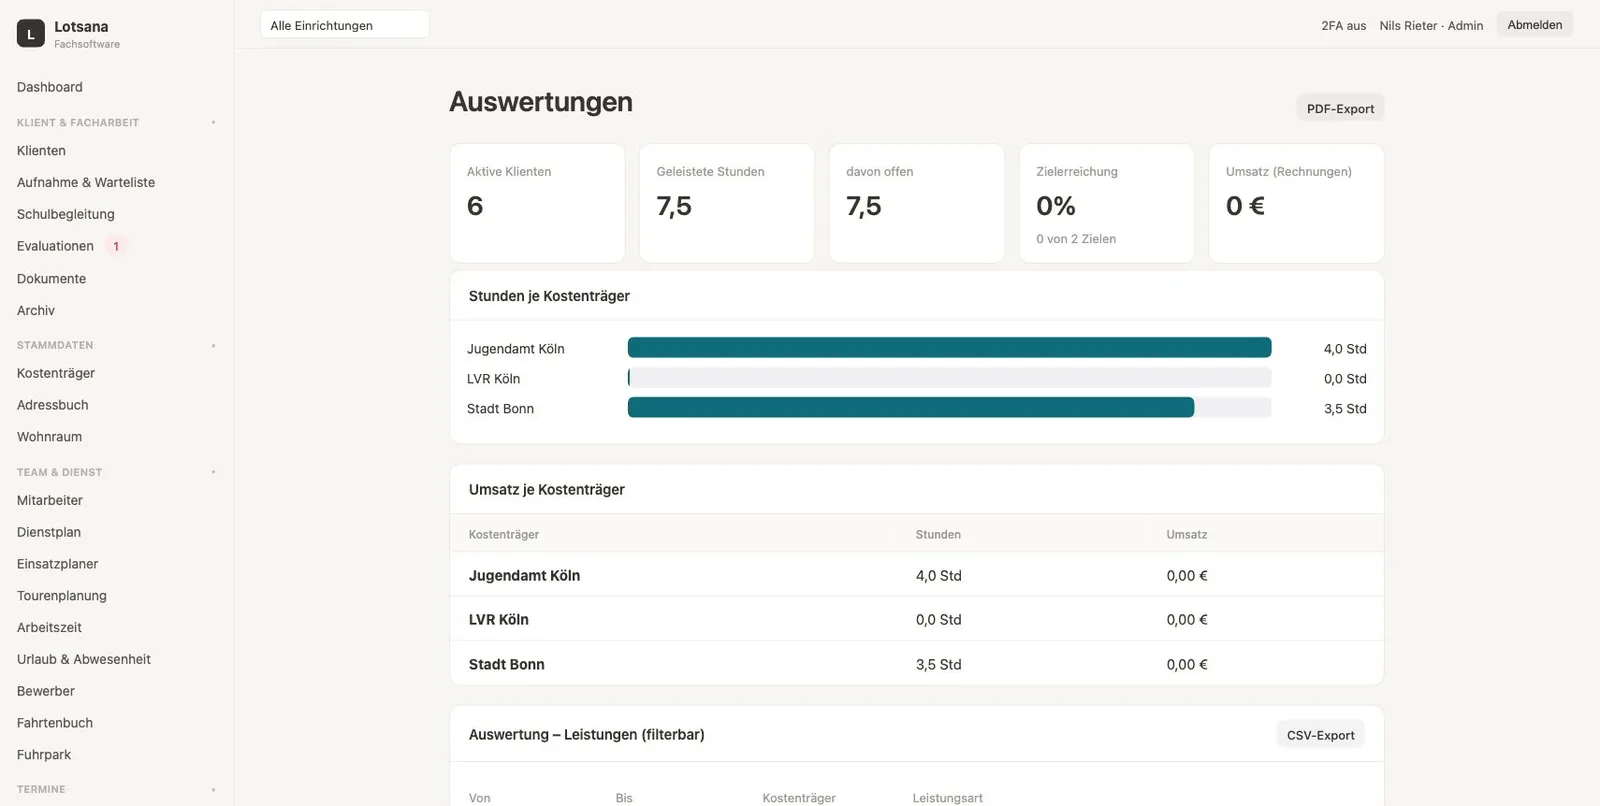The height and width of the screenshot is (806, 1600).
Task: Navigate to Schulbegleitung
Action: click(66, 214)
